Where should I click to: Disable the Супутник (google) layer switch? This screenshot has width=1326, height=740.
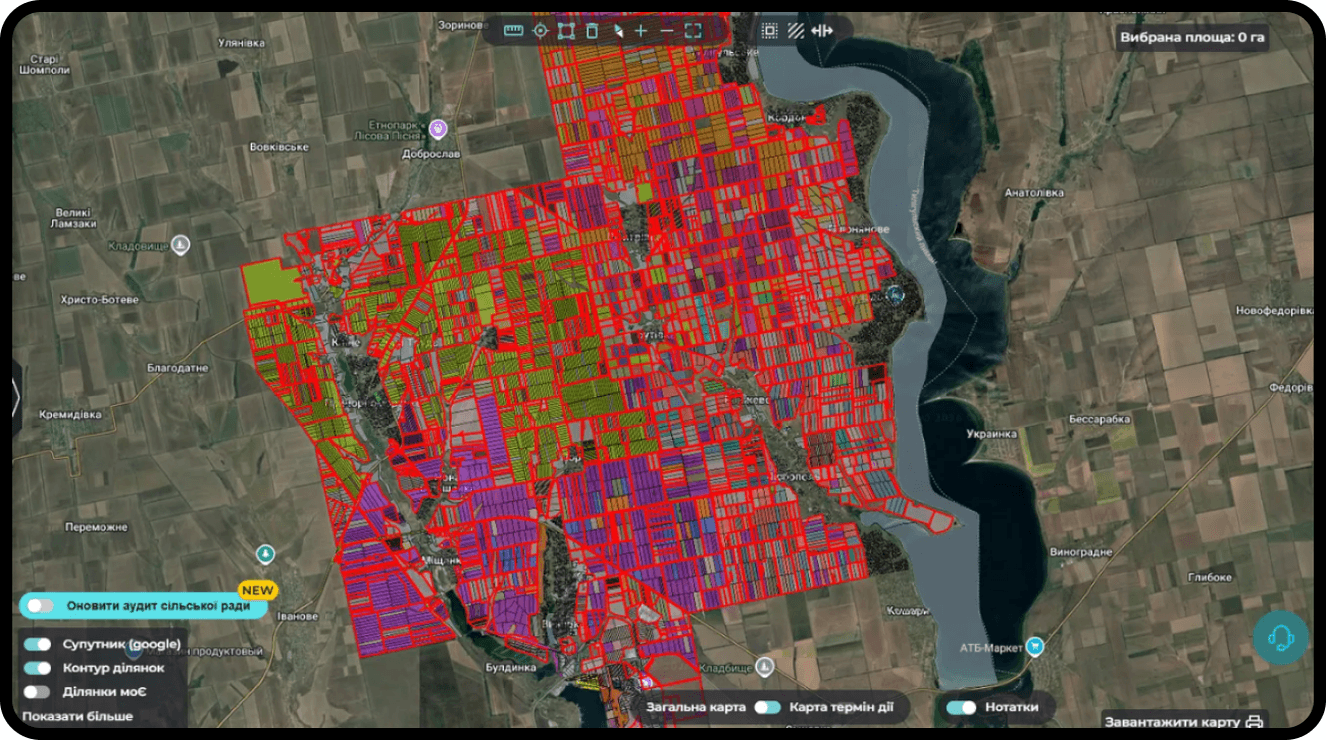(x=38, y=644)
